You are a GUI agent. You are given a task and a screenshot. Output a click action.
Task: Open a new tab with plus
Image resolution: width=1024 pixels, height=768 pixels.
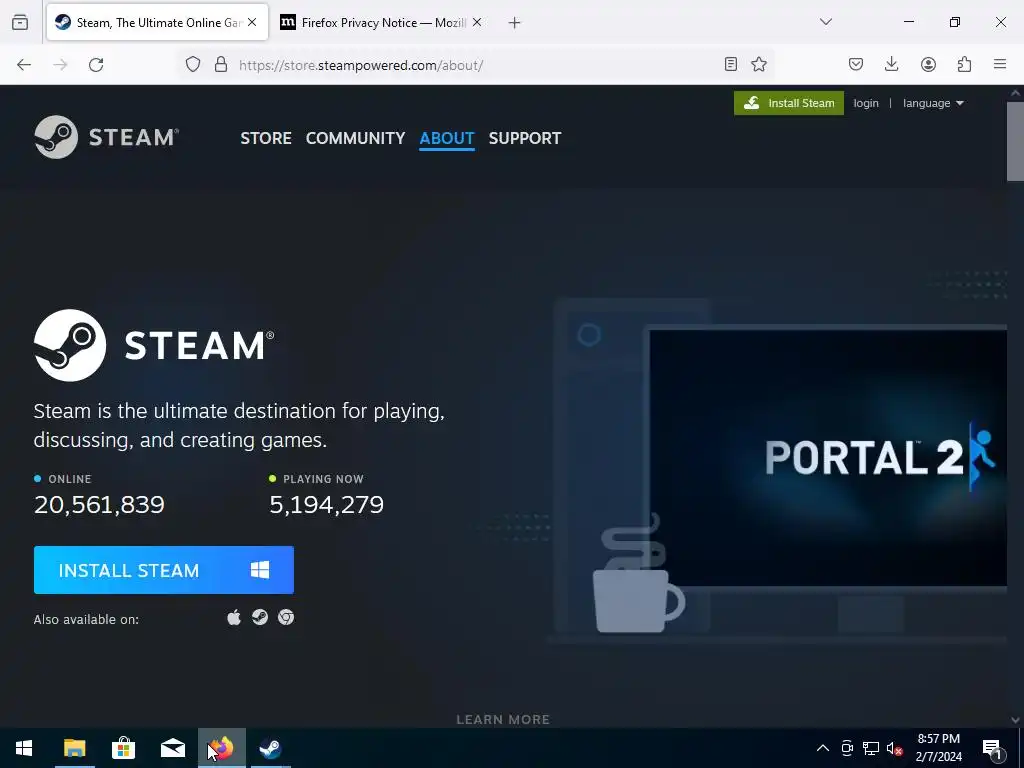click(515, 23)
